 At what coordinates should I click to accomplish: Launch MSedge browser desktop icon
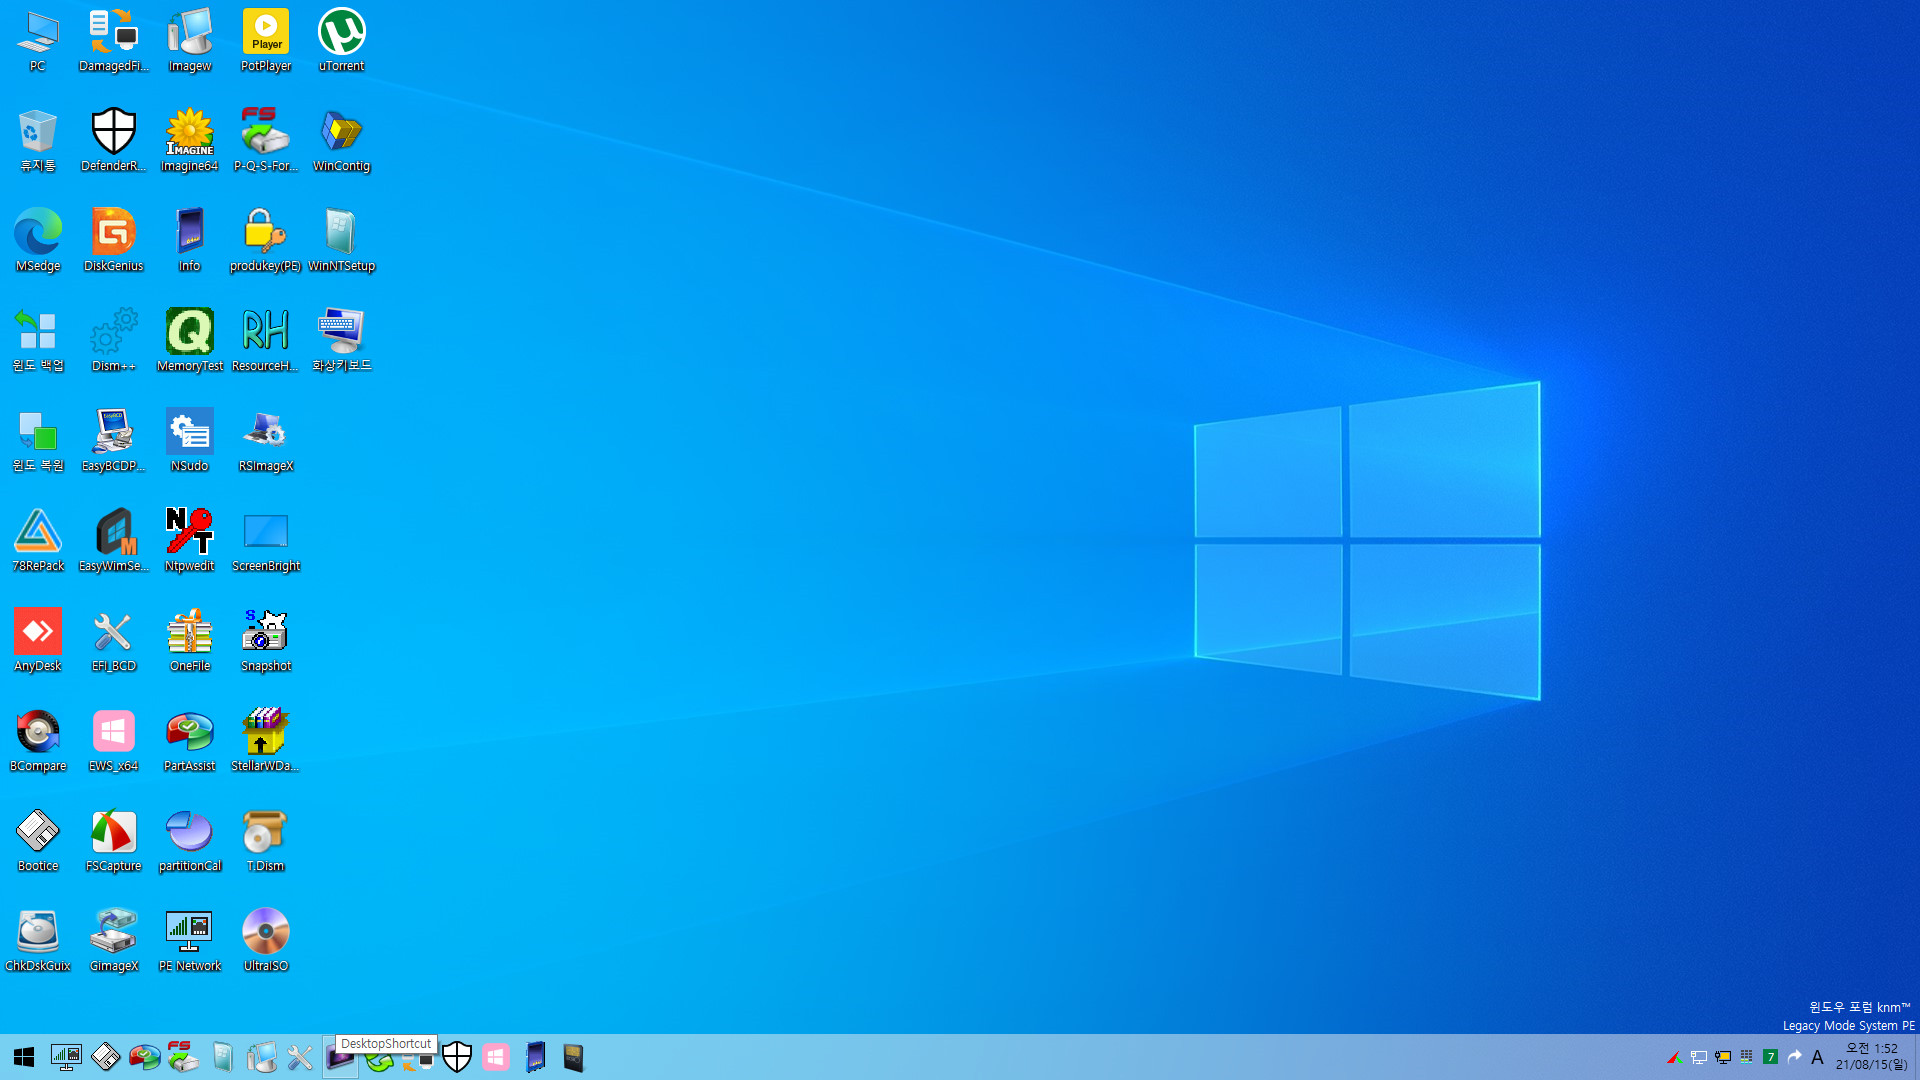click(38, 241)
